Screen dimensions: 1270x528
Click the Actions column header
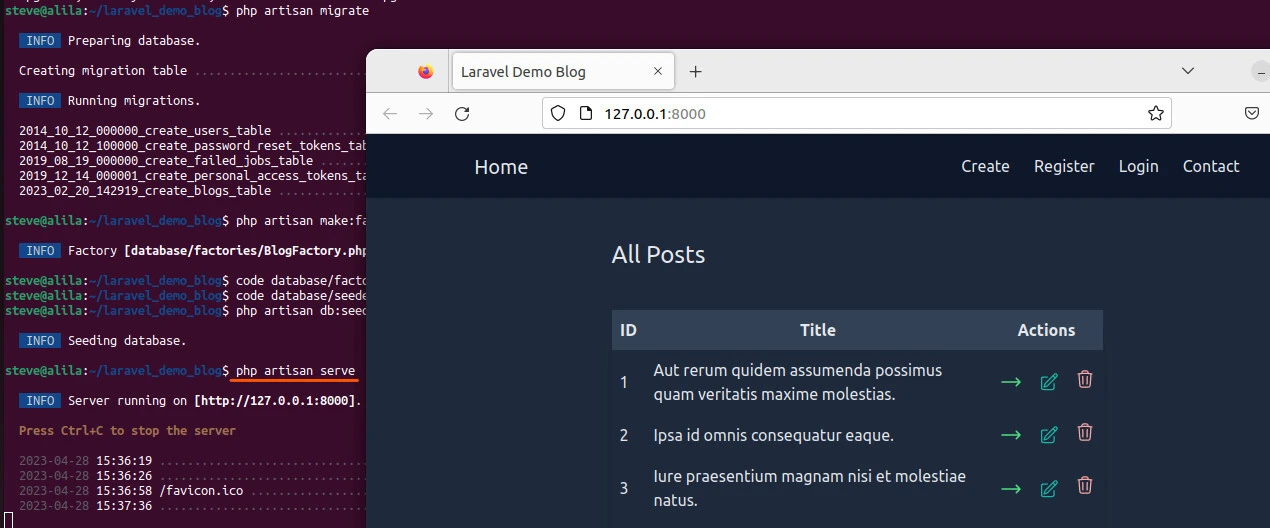click(1046, 330)
